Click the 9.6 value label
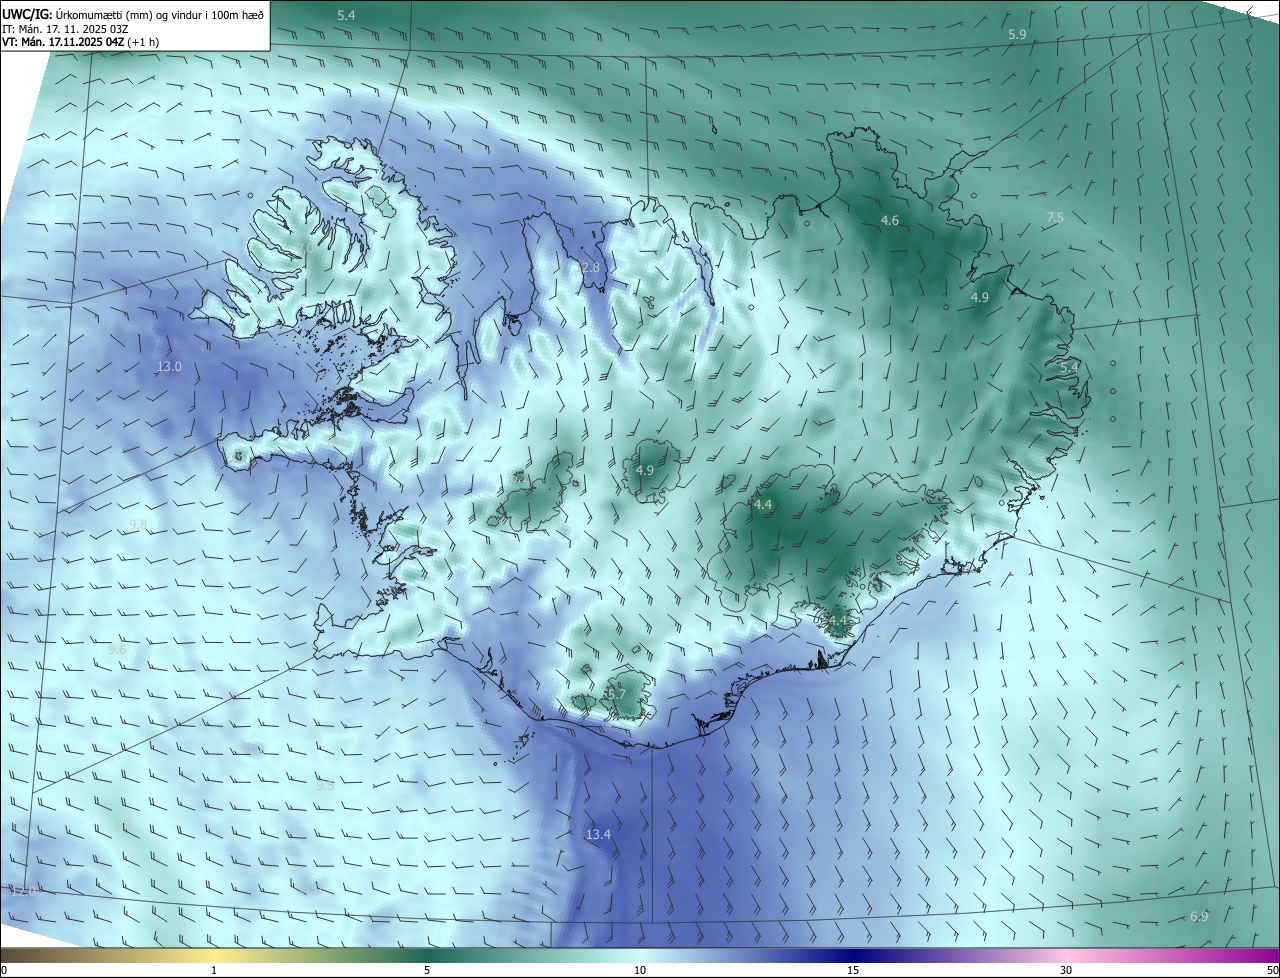The width and height of the screenshot is (1280, 978). coord(117,650)
